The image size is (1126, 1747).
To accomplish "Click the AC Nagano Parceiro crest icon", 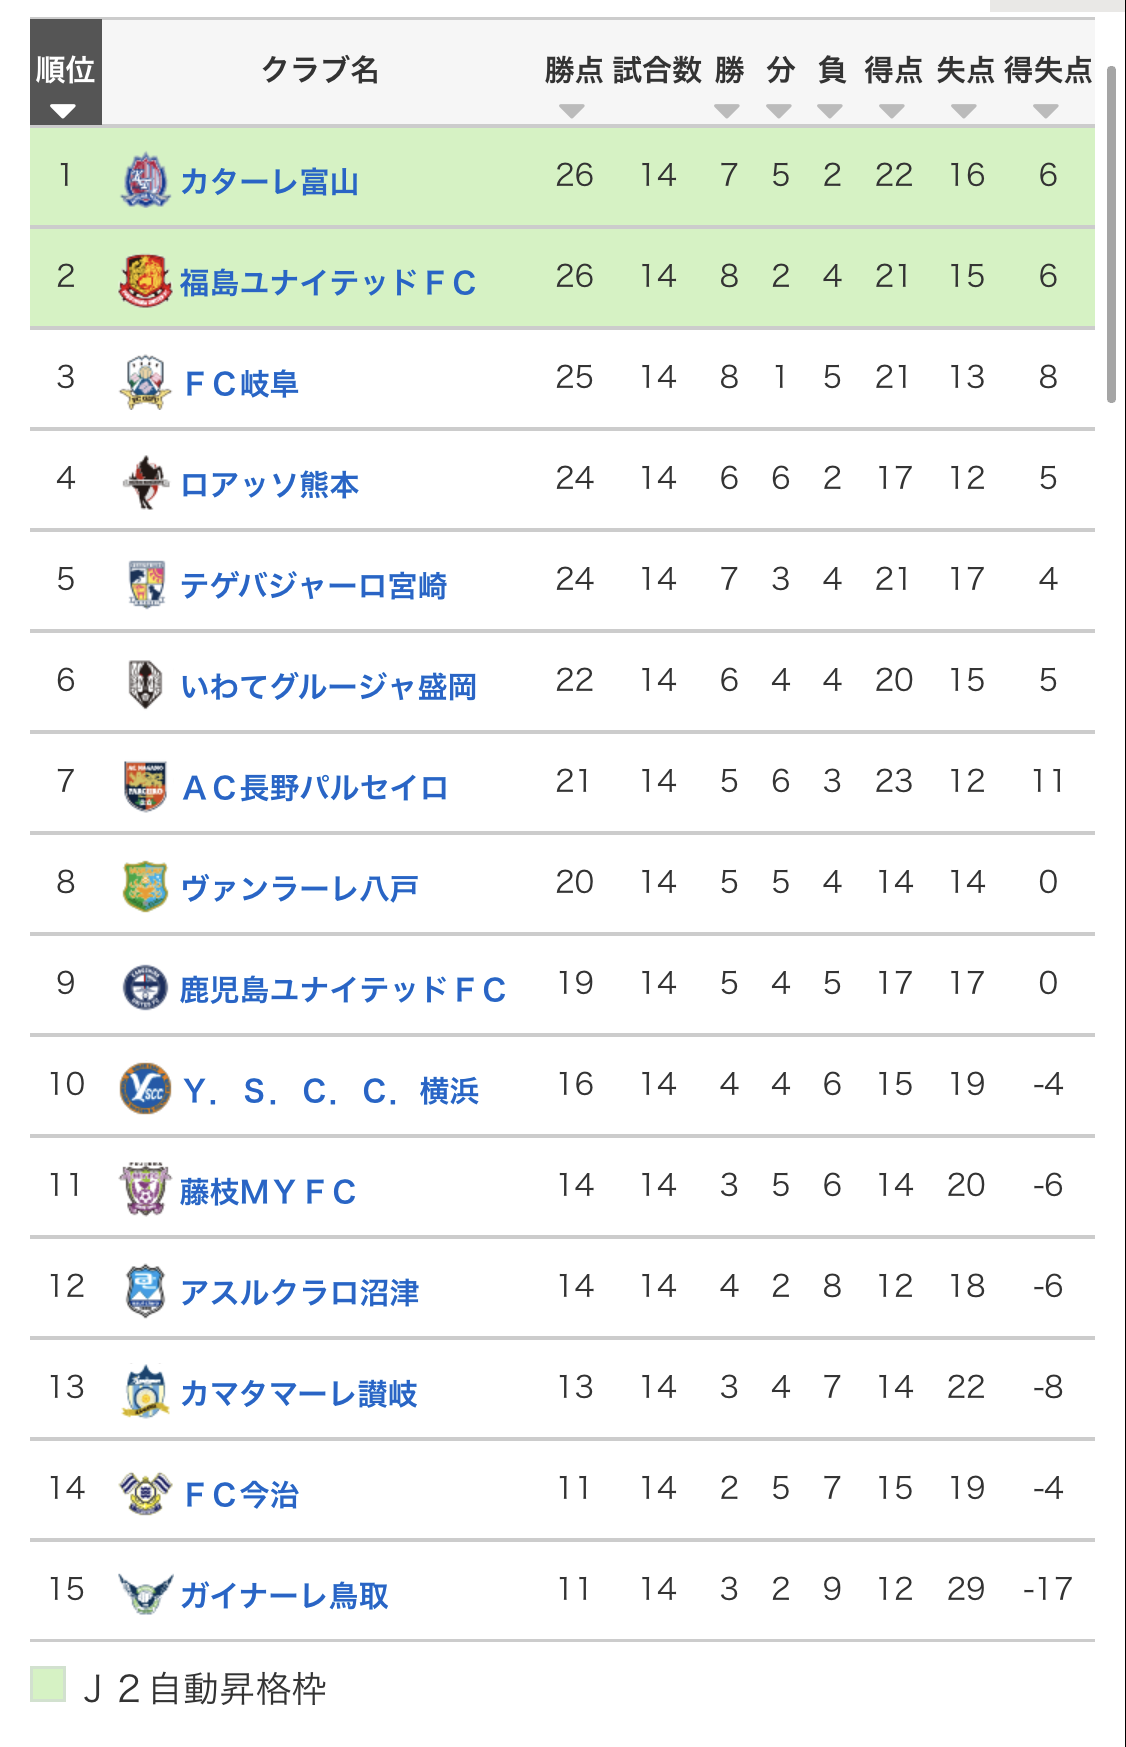I will 145,786.
